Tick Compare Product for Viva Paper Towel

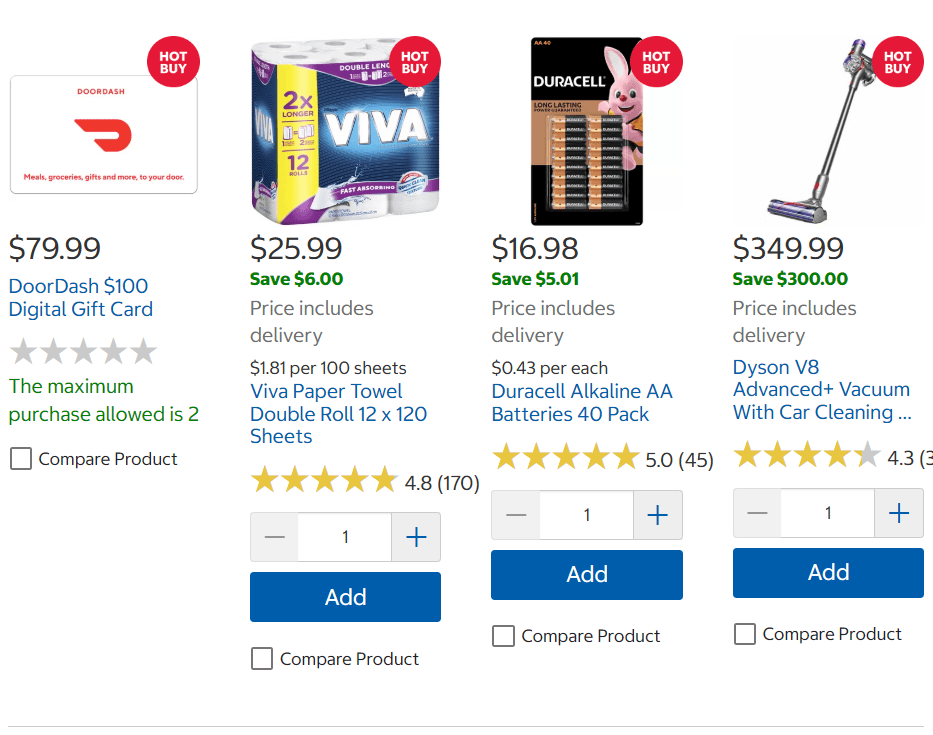(262, 659)
